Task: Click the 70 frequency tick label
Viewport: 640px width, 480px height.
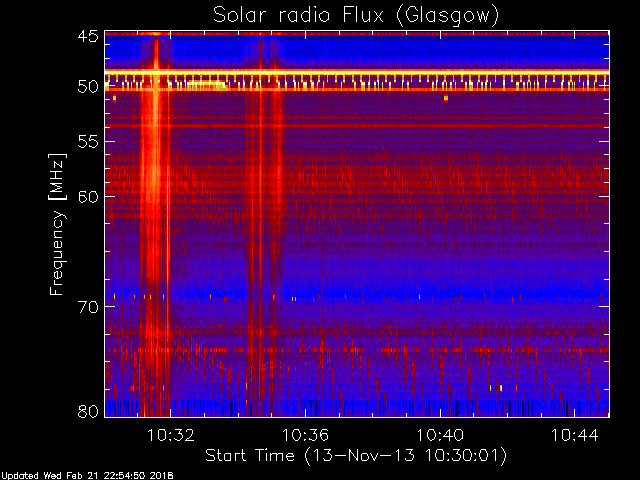Action: point(88,307)
